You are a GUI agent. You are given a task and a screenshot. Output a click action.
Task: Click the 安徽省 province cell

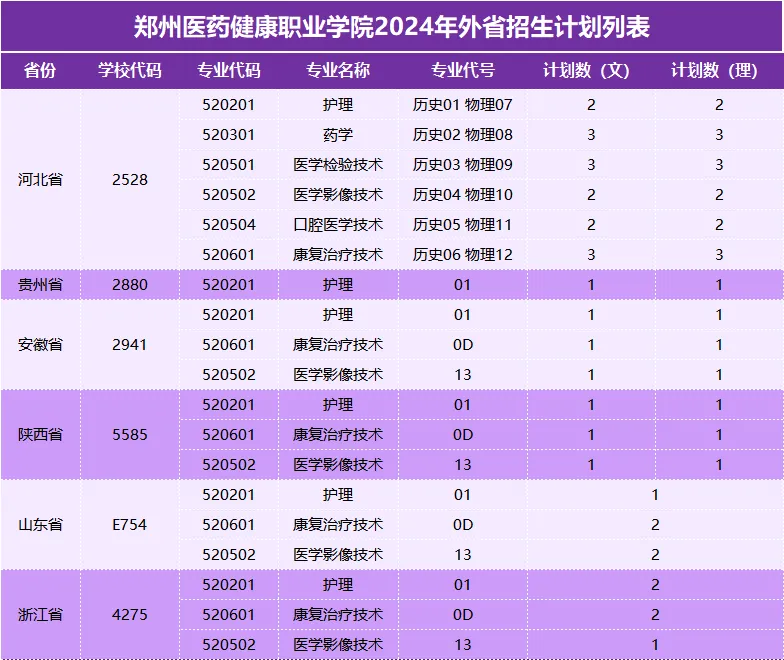[x=40, y=344]
